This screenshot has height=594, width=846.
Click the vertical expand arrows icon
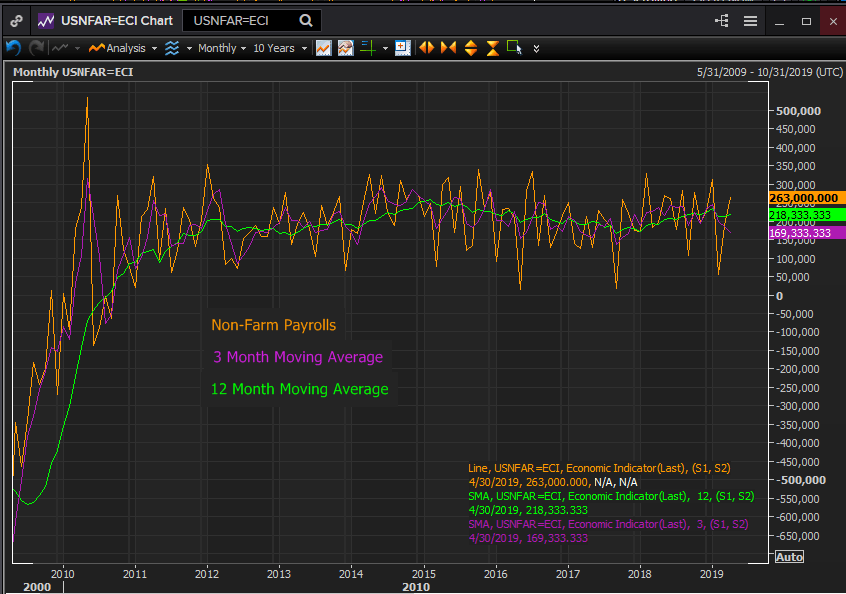470,48
